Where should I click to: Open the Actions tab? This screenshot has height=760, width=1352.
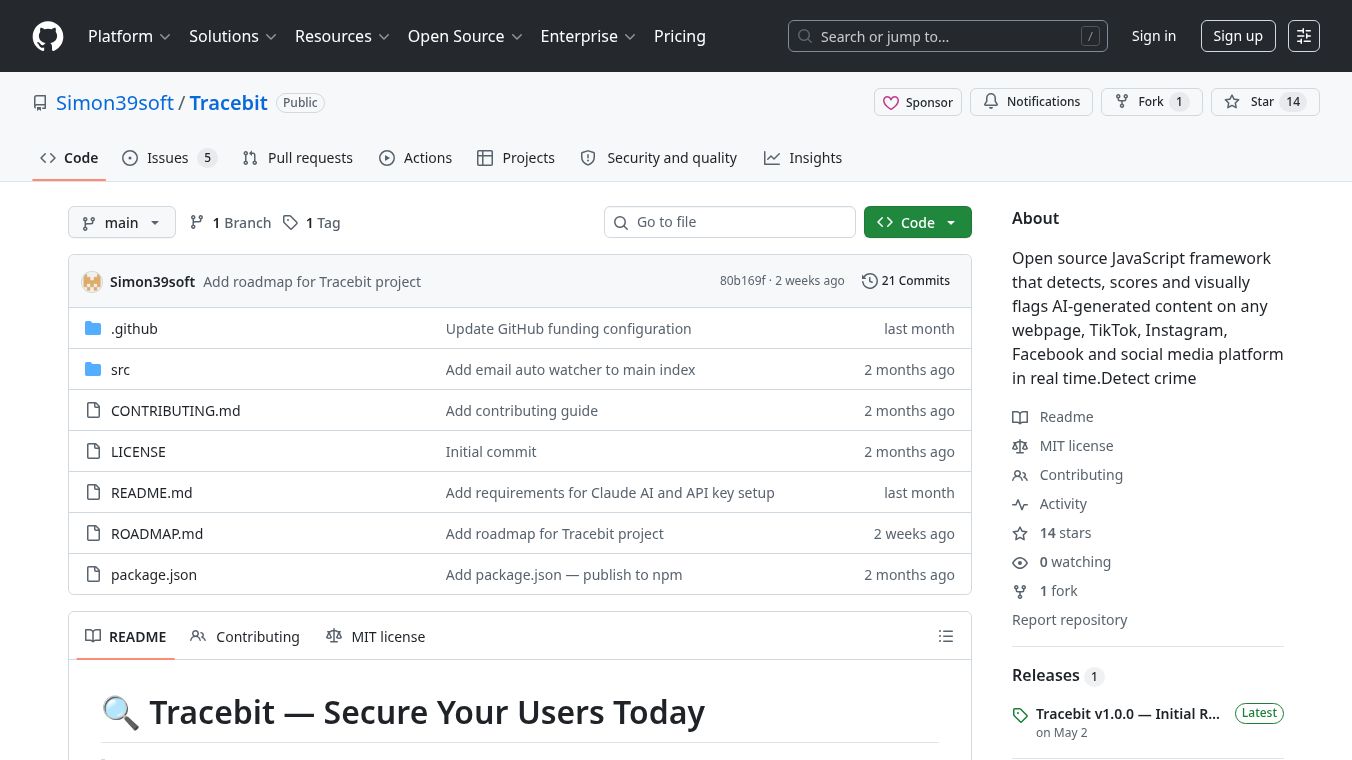(416, 158)
